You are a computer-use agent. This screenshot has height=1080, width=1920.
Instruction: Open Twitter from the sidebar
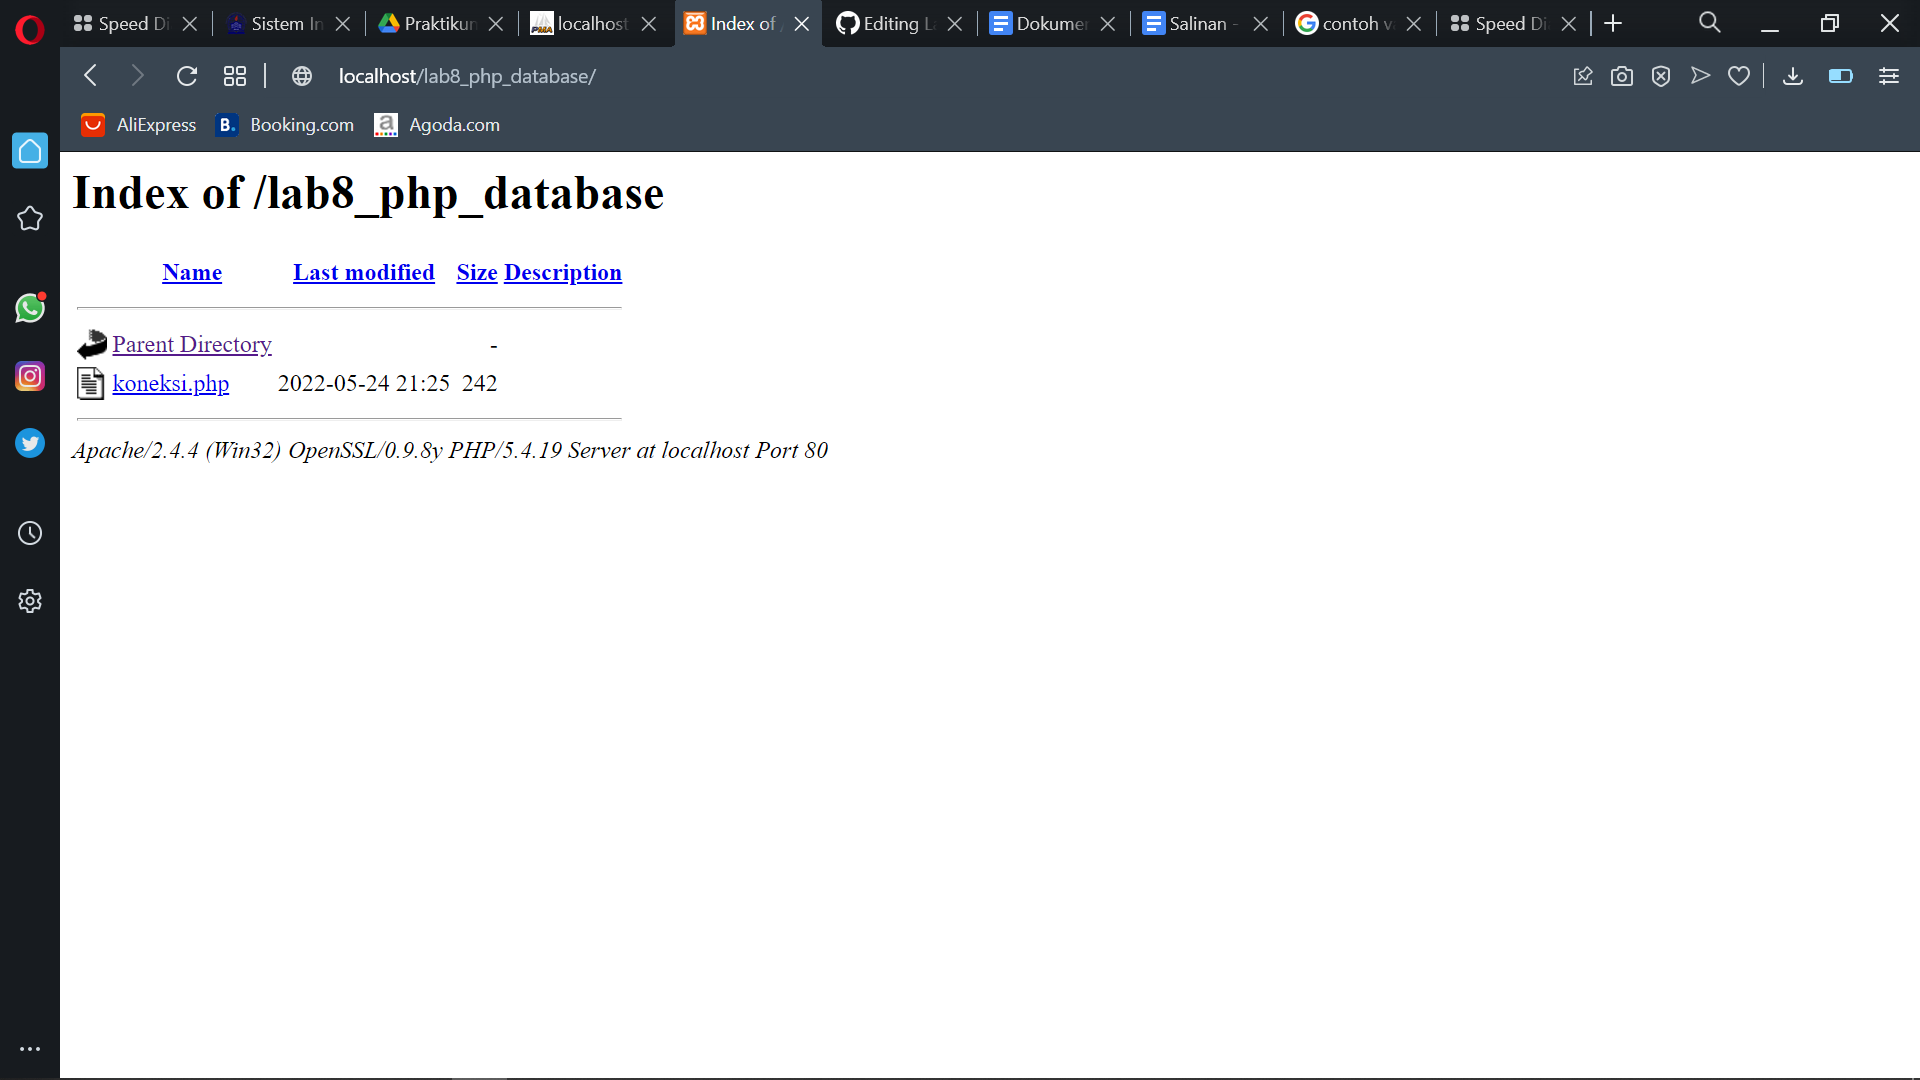pos(30,443)
